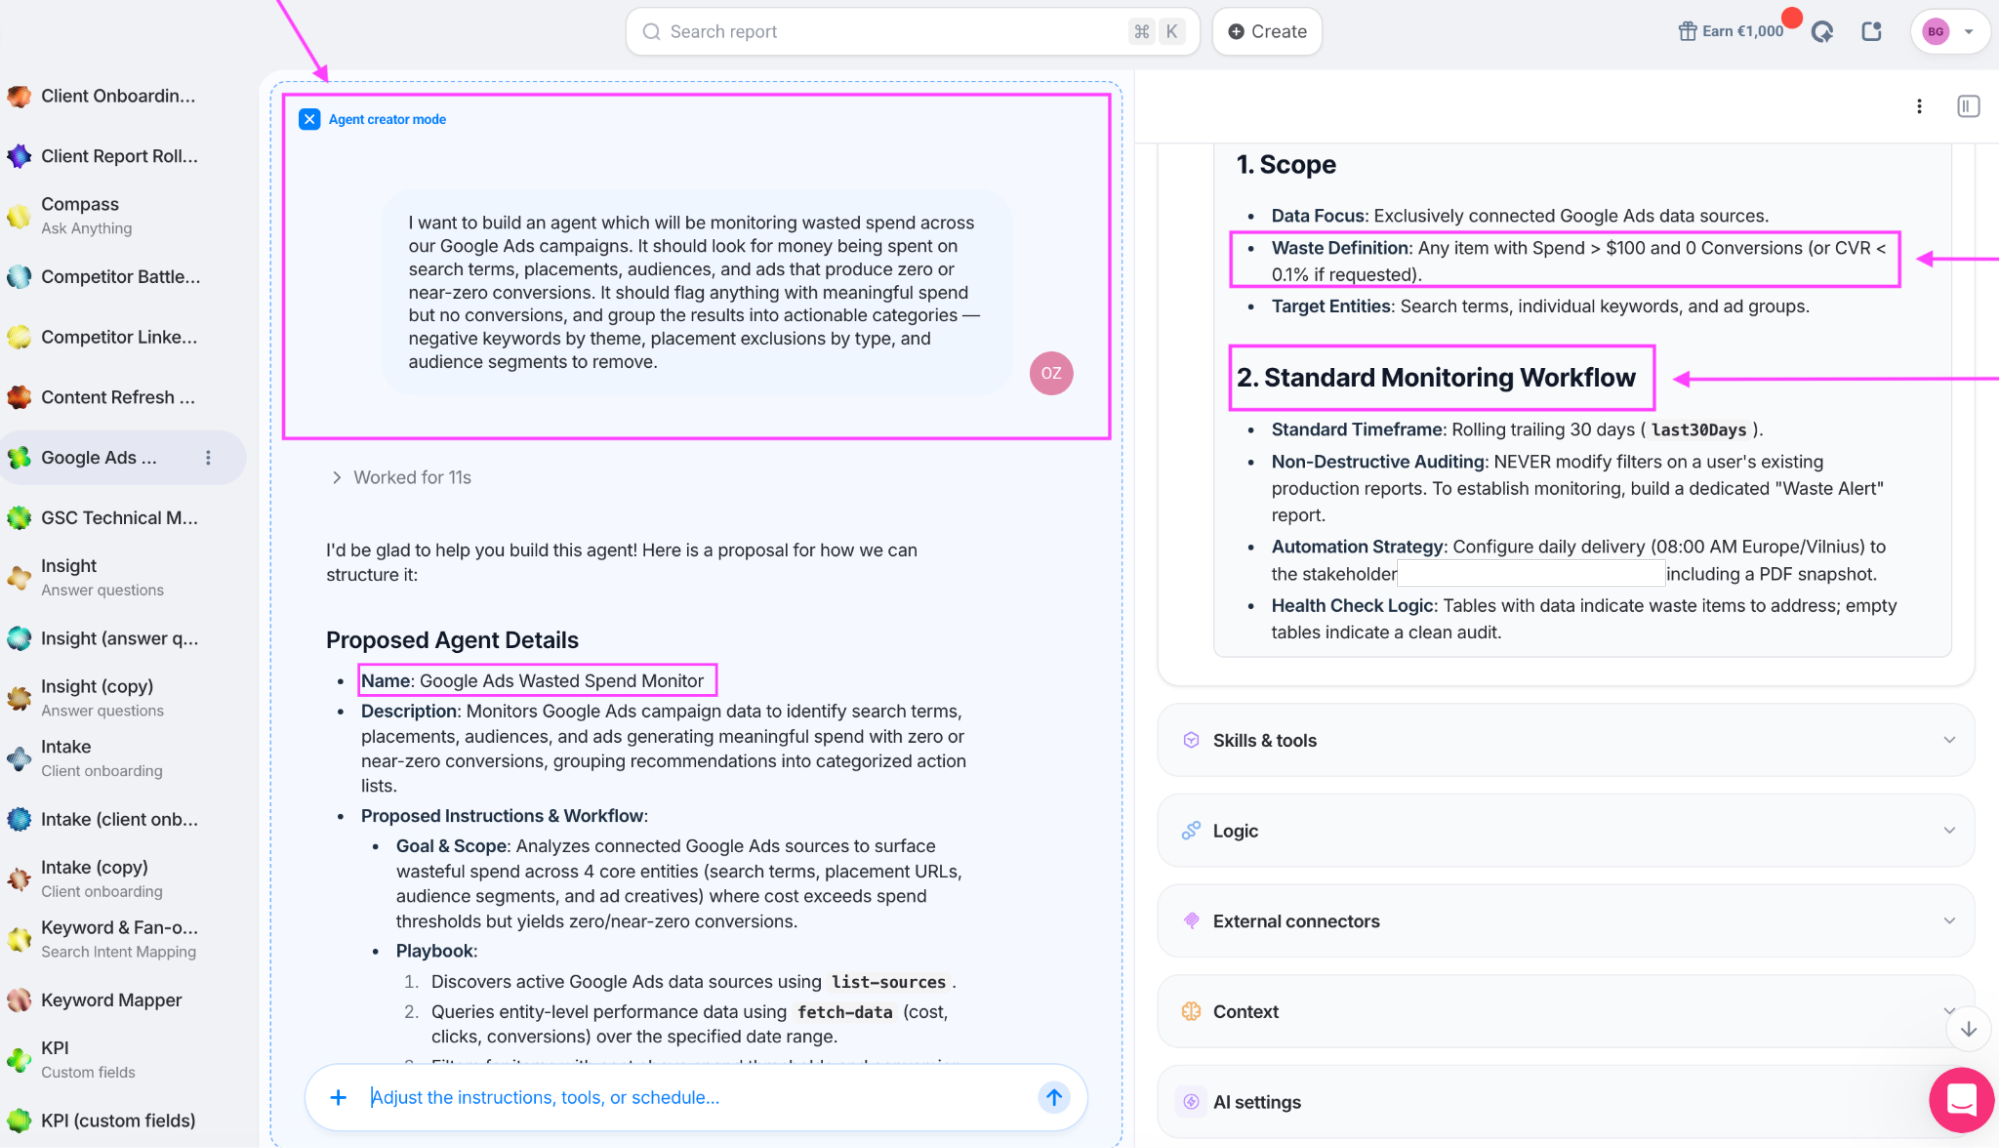Image resolution: width=1999 pixels, height=1148 pixels.
Task: Click the External connectors diamond icon
Action: pyautogui.click(x=1190, y=921)
